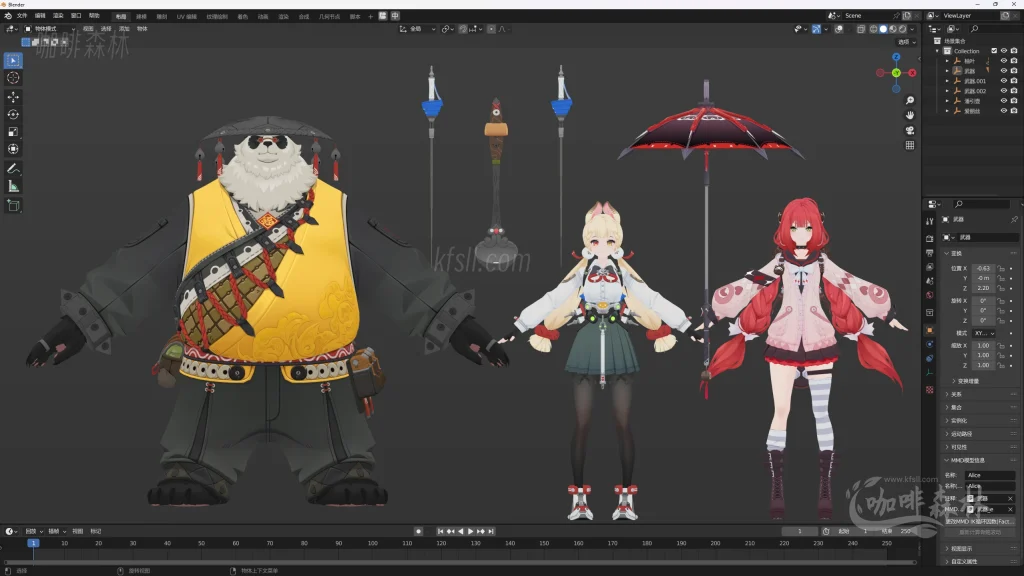
Task: Toggle snapping magnet in header
Action: pyautogui.click(x=463, y=29)
